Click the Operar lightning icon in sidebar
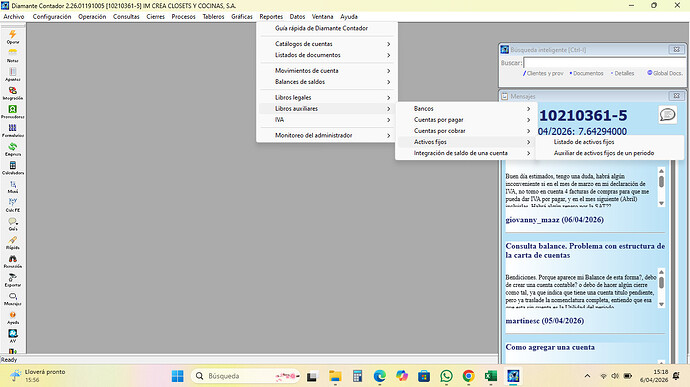690x387 pixels. tap(13, 36)
